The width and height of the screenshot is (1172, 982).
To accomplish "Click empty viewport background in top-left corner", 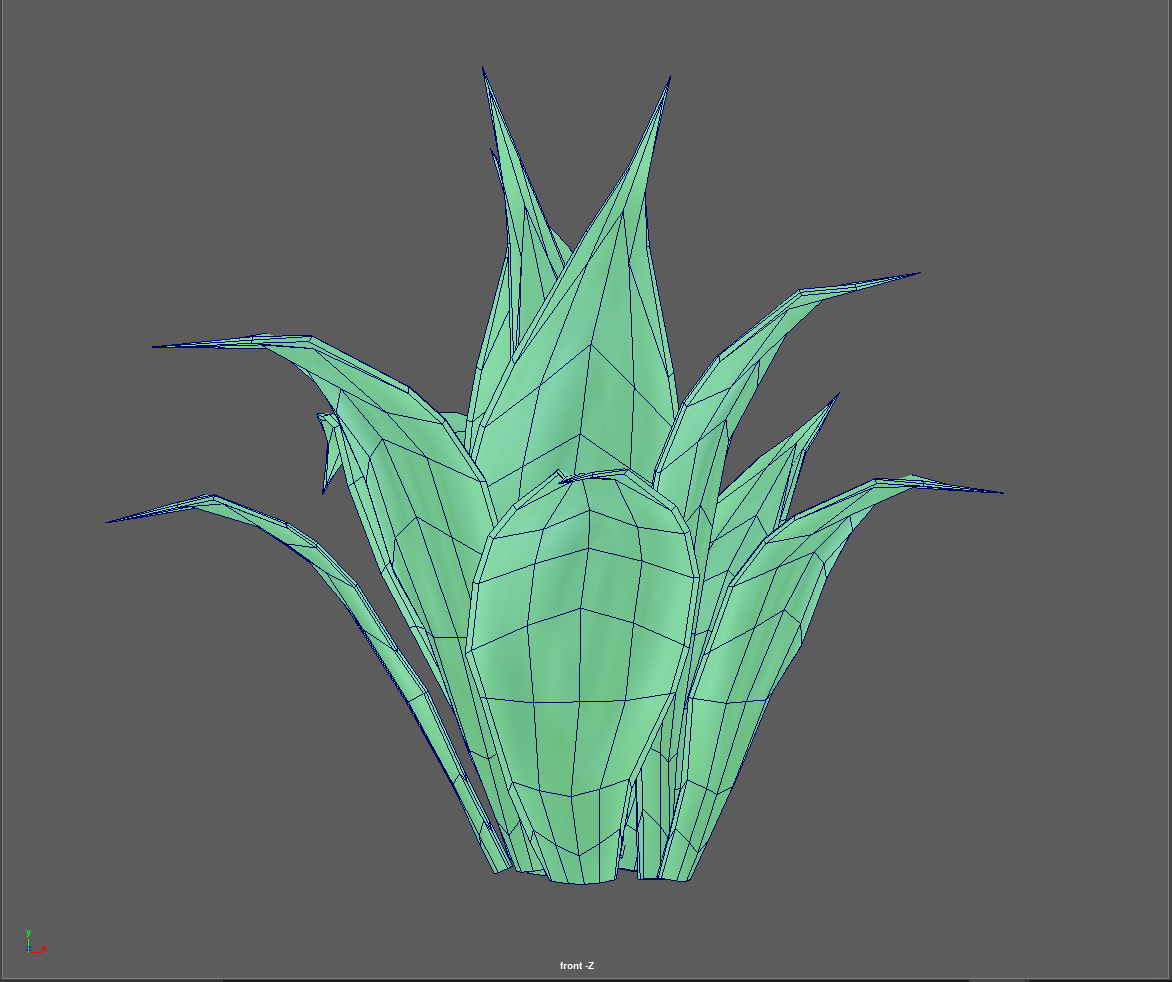I will point(80,80).
